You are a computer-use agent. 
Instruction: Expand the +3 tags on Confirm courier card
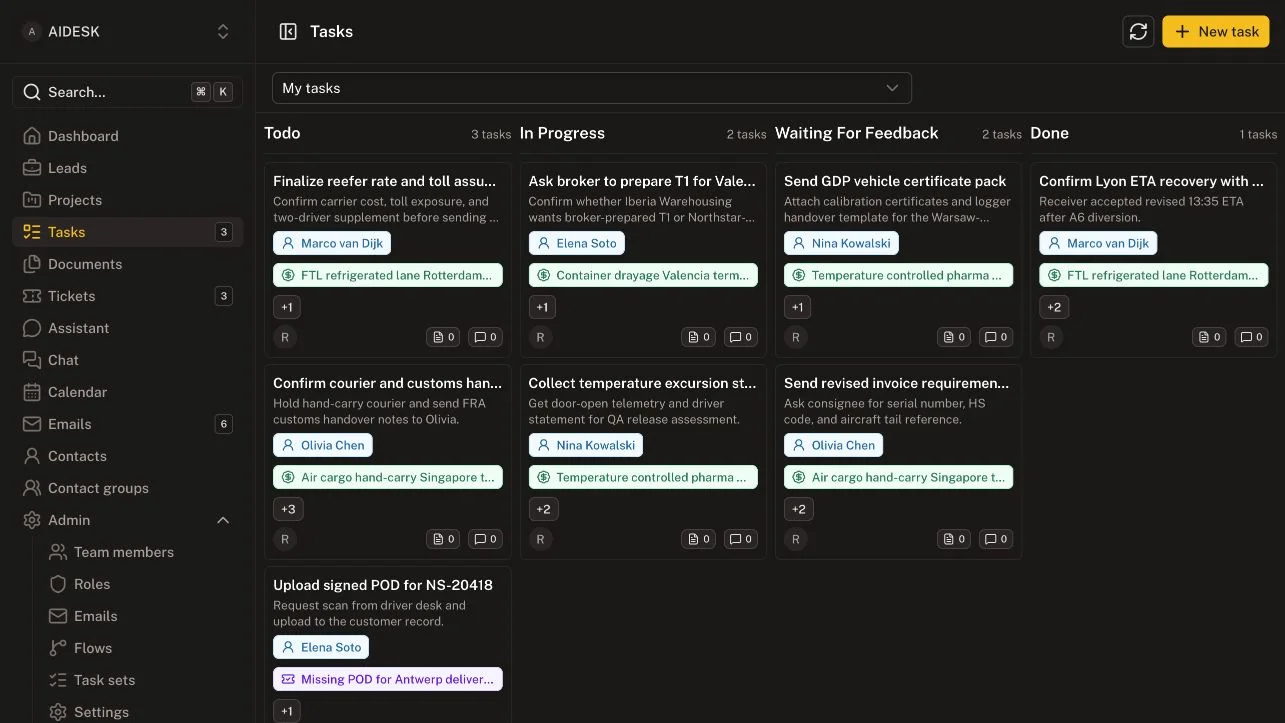288,509
